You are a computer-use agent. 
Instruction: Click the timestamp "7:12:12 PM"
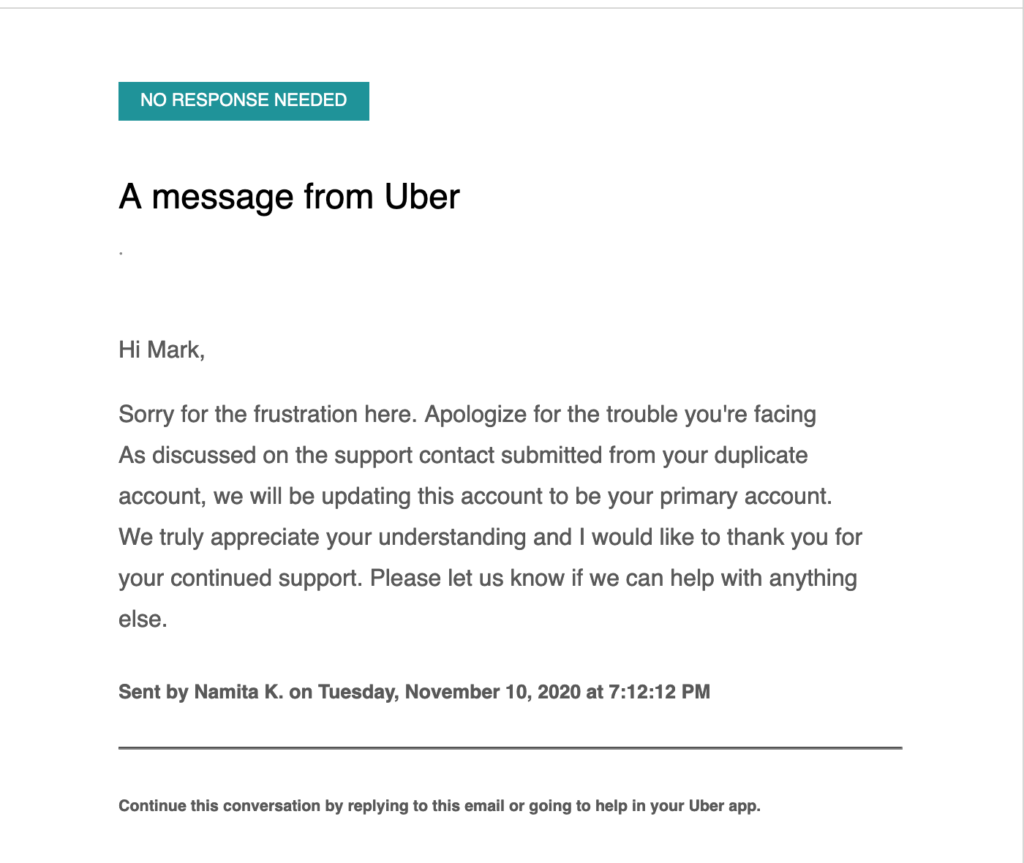coord(658,692)
